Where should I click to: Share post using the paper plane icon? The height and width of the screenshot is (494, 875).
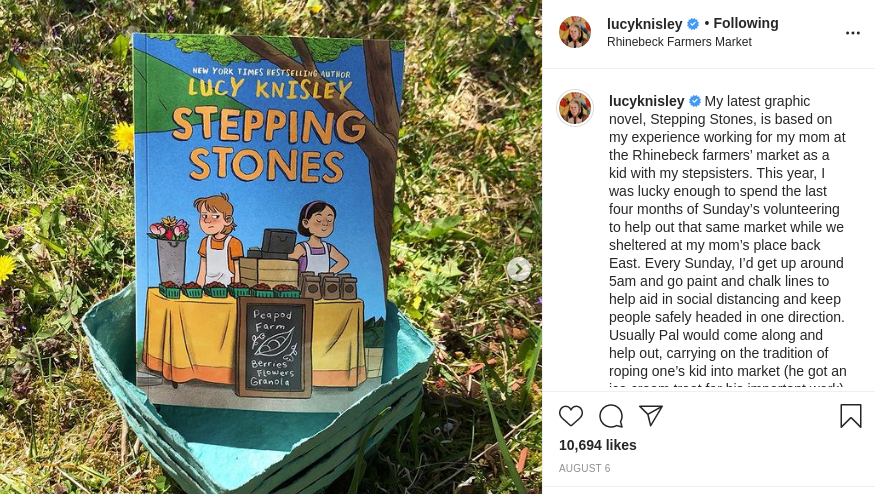(651, 416)
